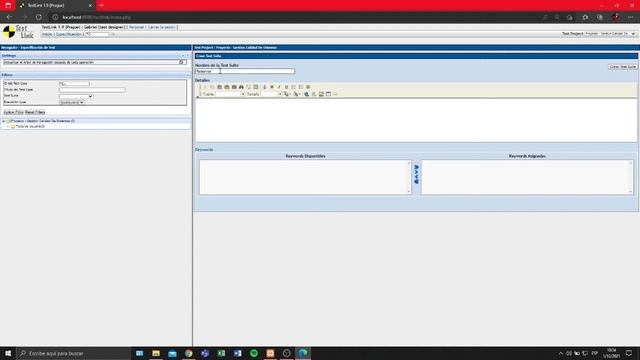The height and width of the screenshot is (360, 640).
Task: Insert a link with the editor globe icon
Action: (307, 94)
